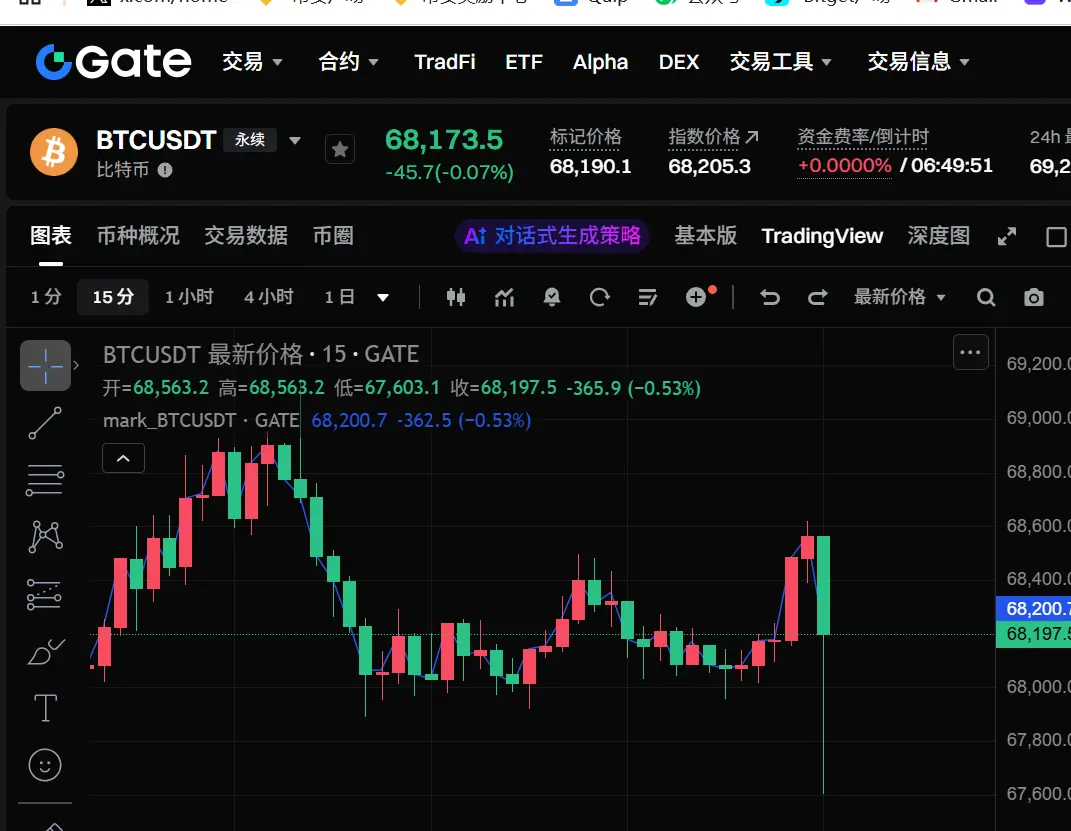Take a chart snapshot with camera

(1033, 297)
